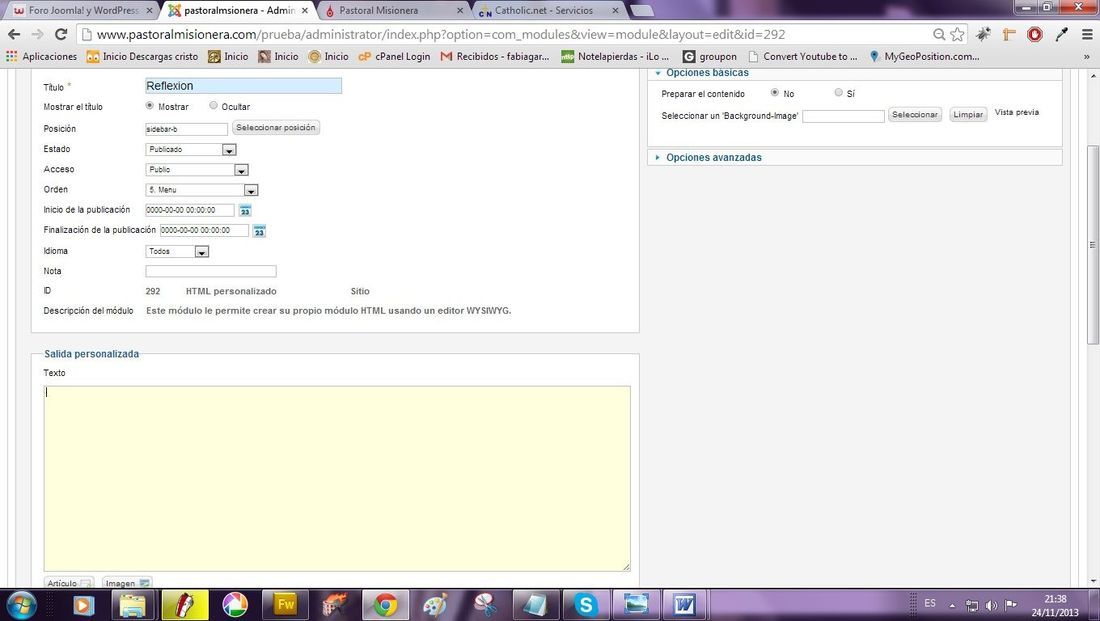
Task: Reload the page with the refresh icon
Action: tap(61, 34)
